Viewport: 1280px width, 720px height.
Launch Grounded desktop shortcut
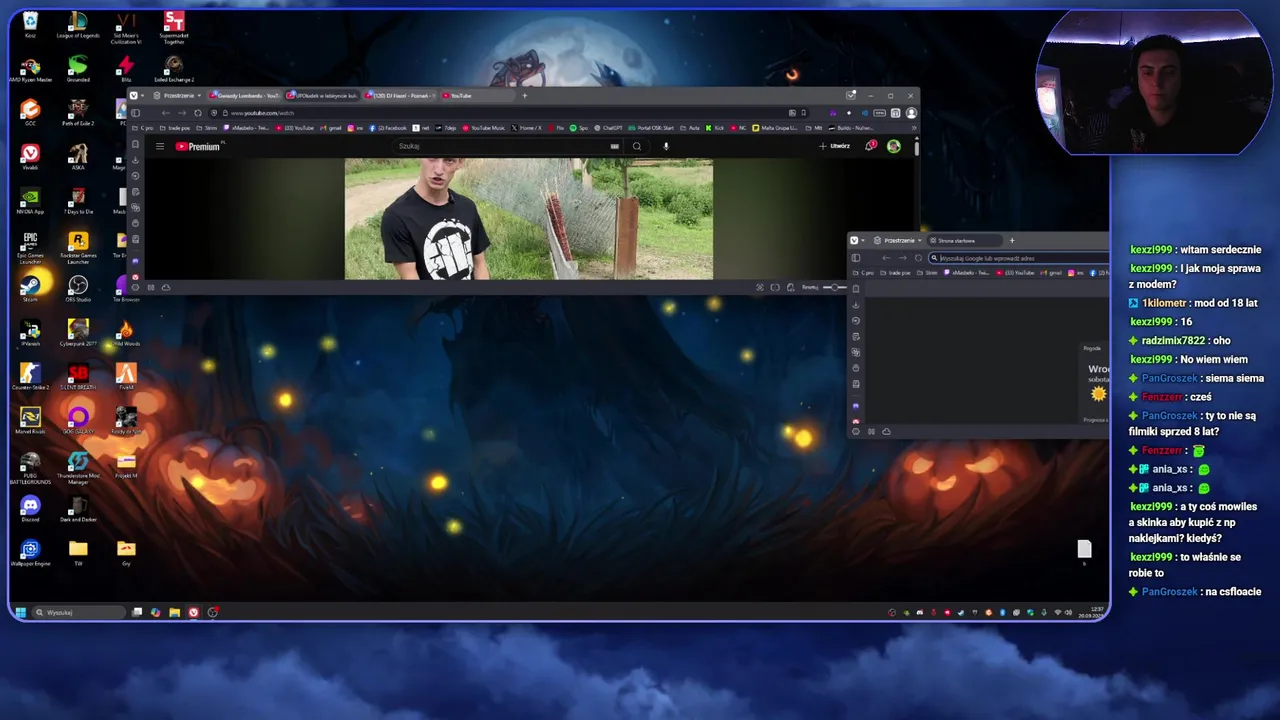78,70
